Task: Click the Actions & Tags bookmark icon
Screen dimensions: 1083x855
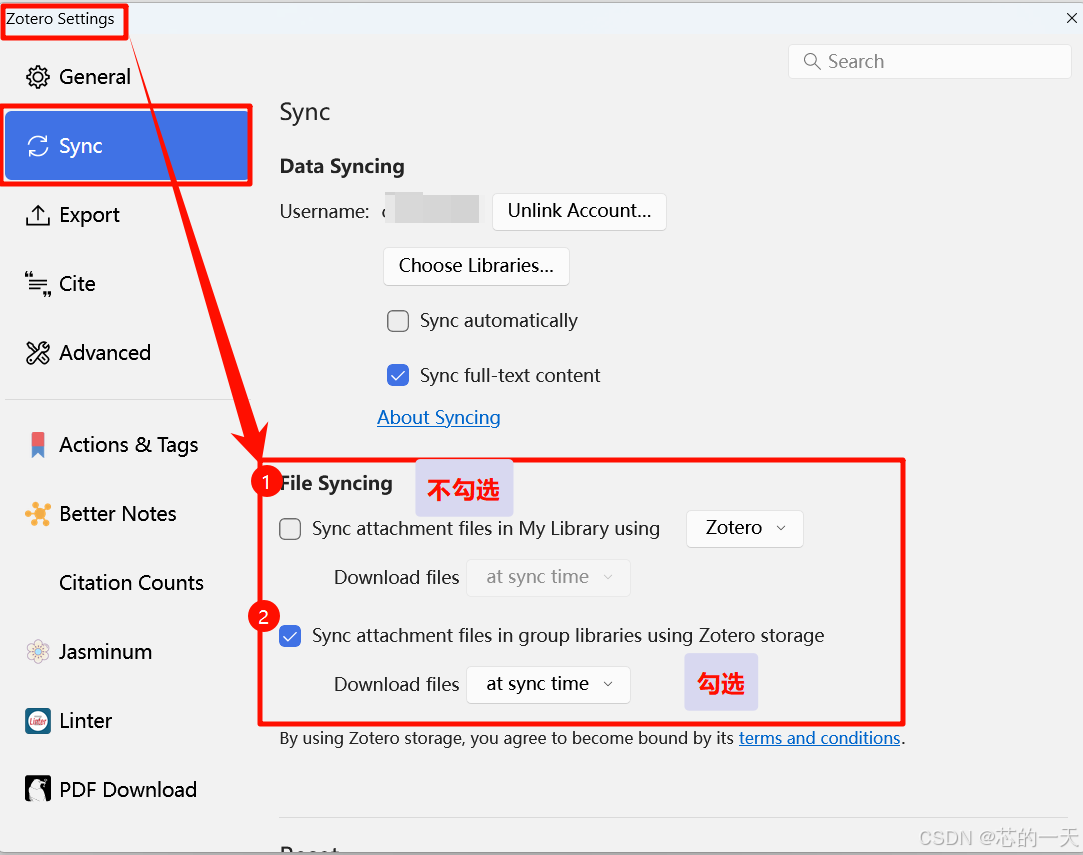Action: click(37, 445)
